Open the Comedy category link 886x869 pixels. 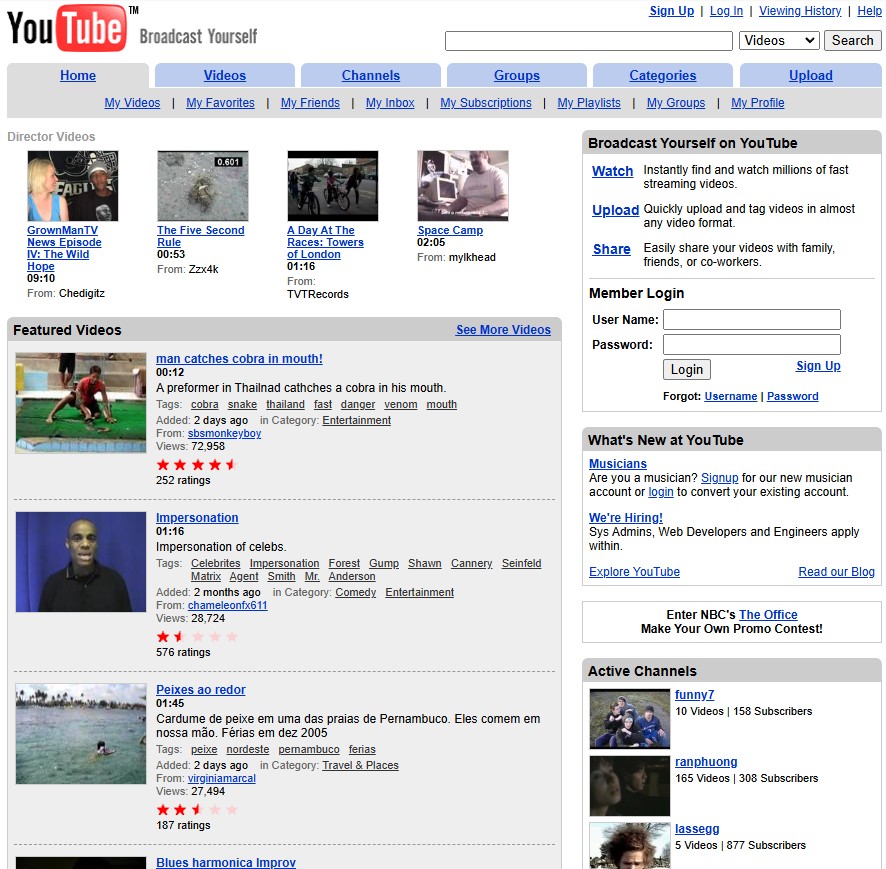[x=355, y=592]
